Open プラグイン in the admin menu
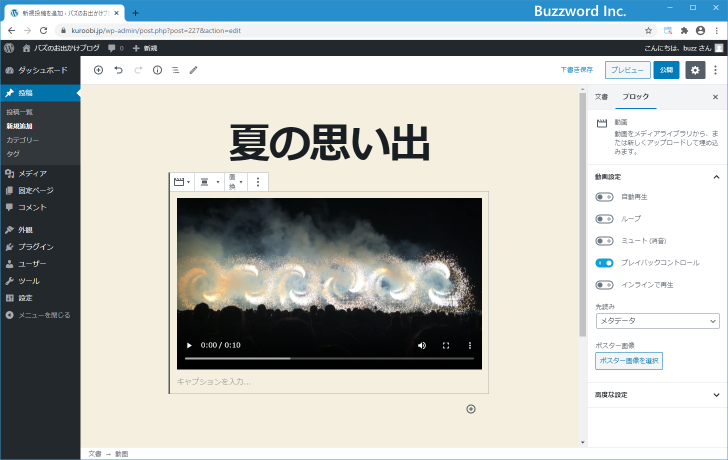Screen dimensions: 728x460 click(40, 247)
